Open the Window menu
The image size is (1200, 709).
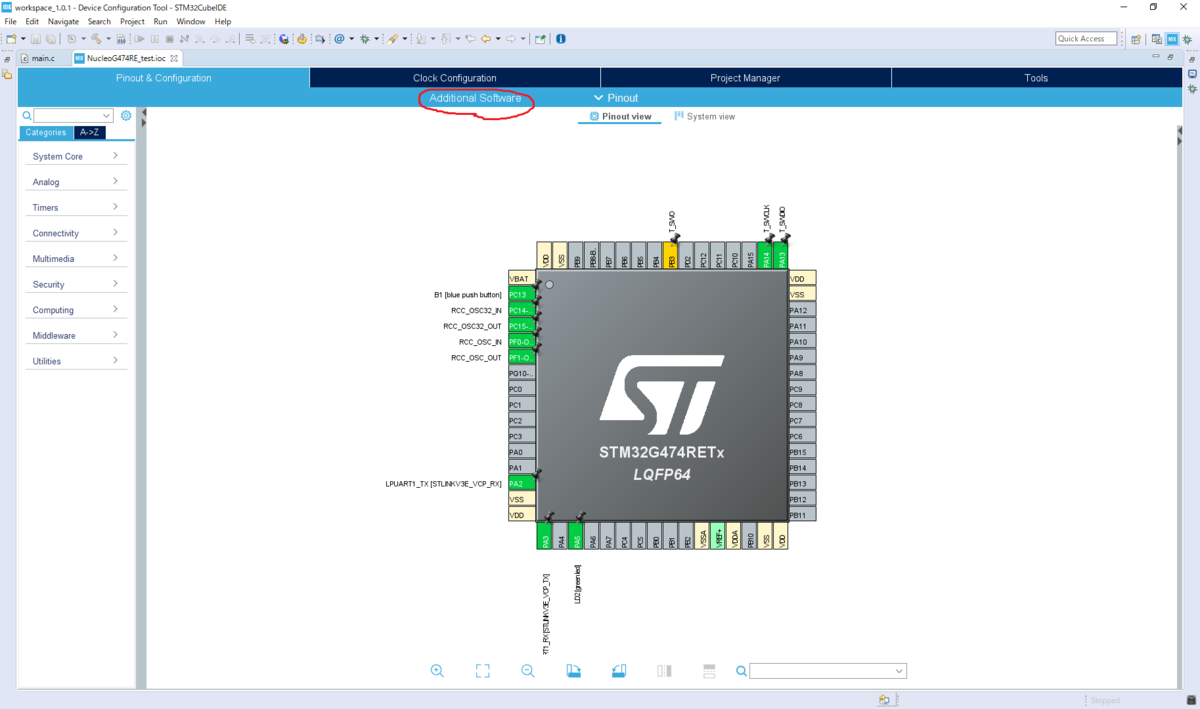pos(190,21)
